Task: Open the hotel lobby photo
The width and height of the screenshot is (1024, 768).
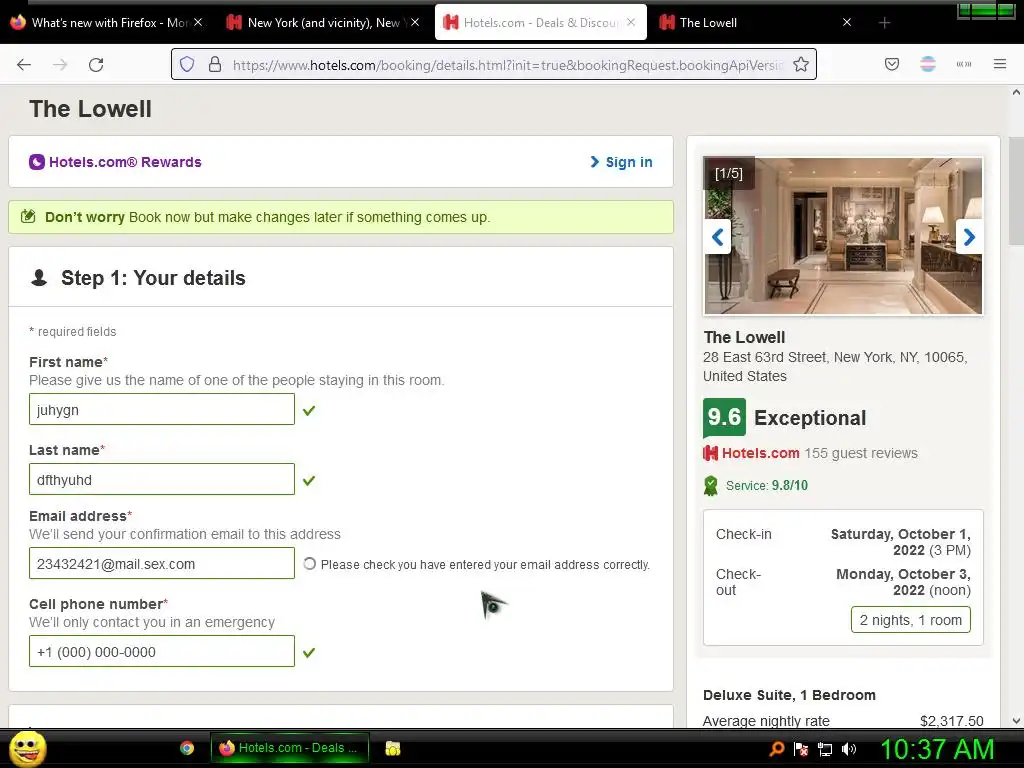Action: tap(843, 236)
